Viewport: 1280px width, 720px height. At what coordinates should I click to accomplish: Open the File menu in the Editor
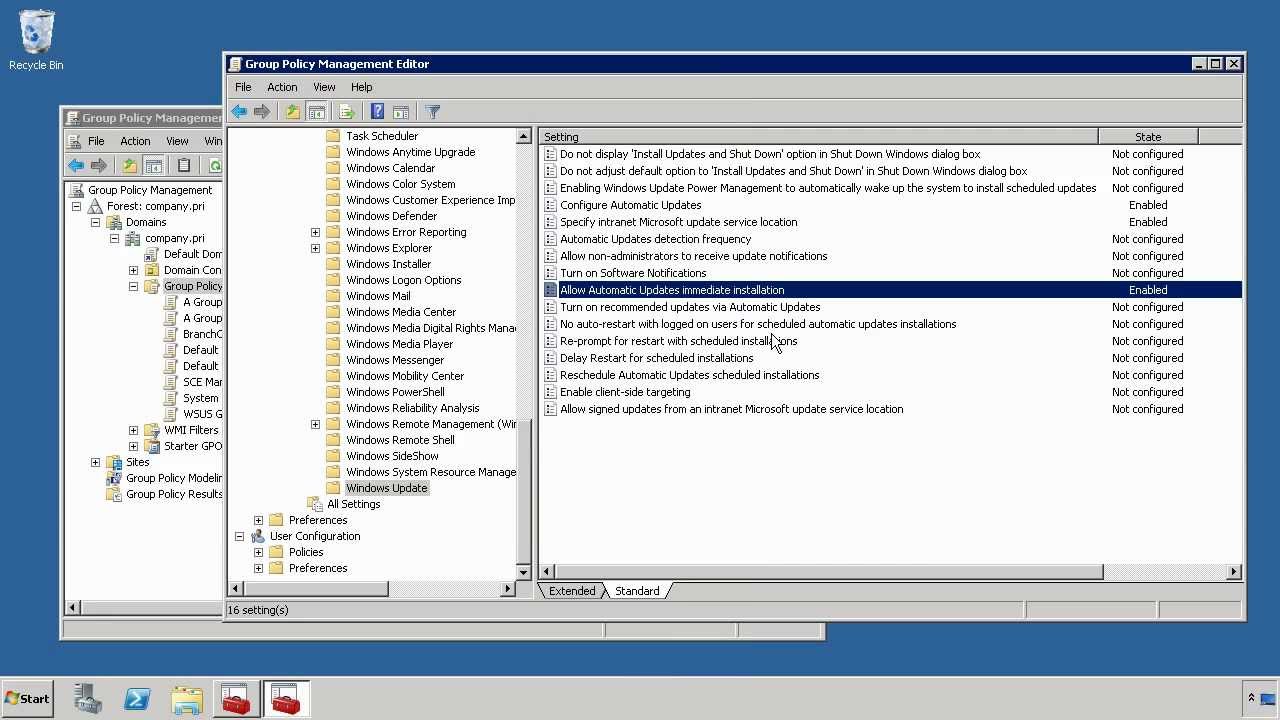[x=243, y=87]
